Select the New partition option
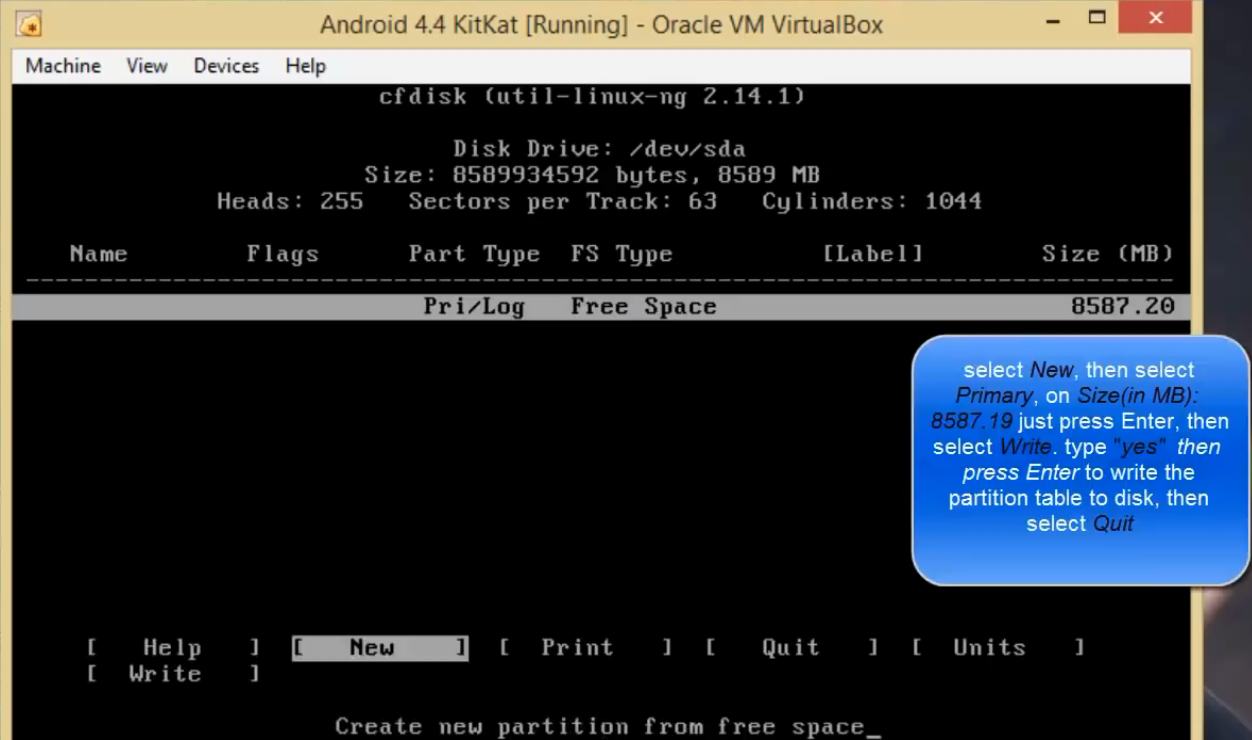The image size is (1252, 740). [380, 648]
